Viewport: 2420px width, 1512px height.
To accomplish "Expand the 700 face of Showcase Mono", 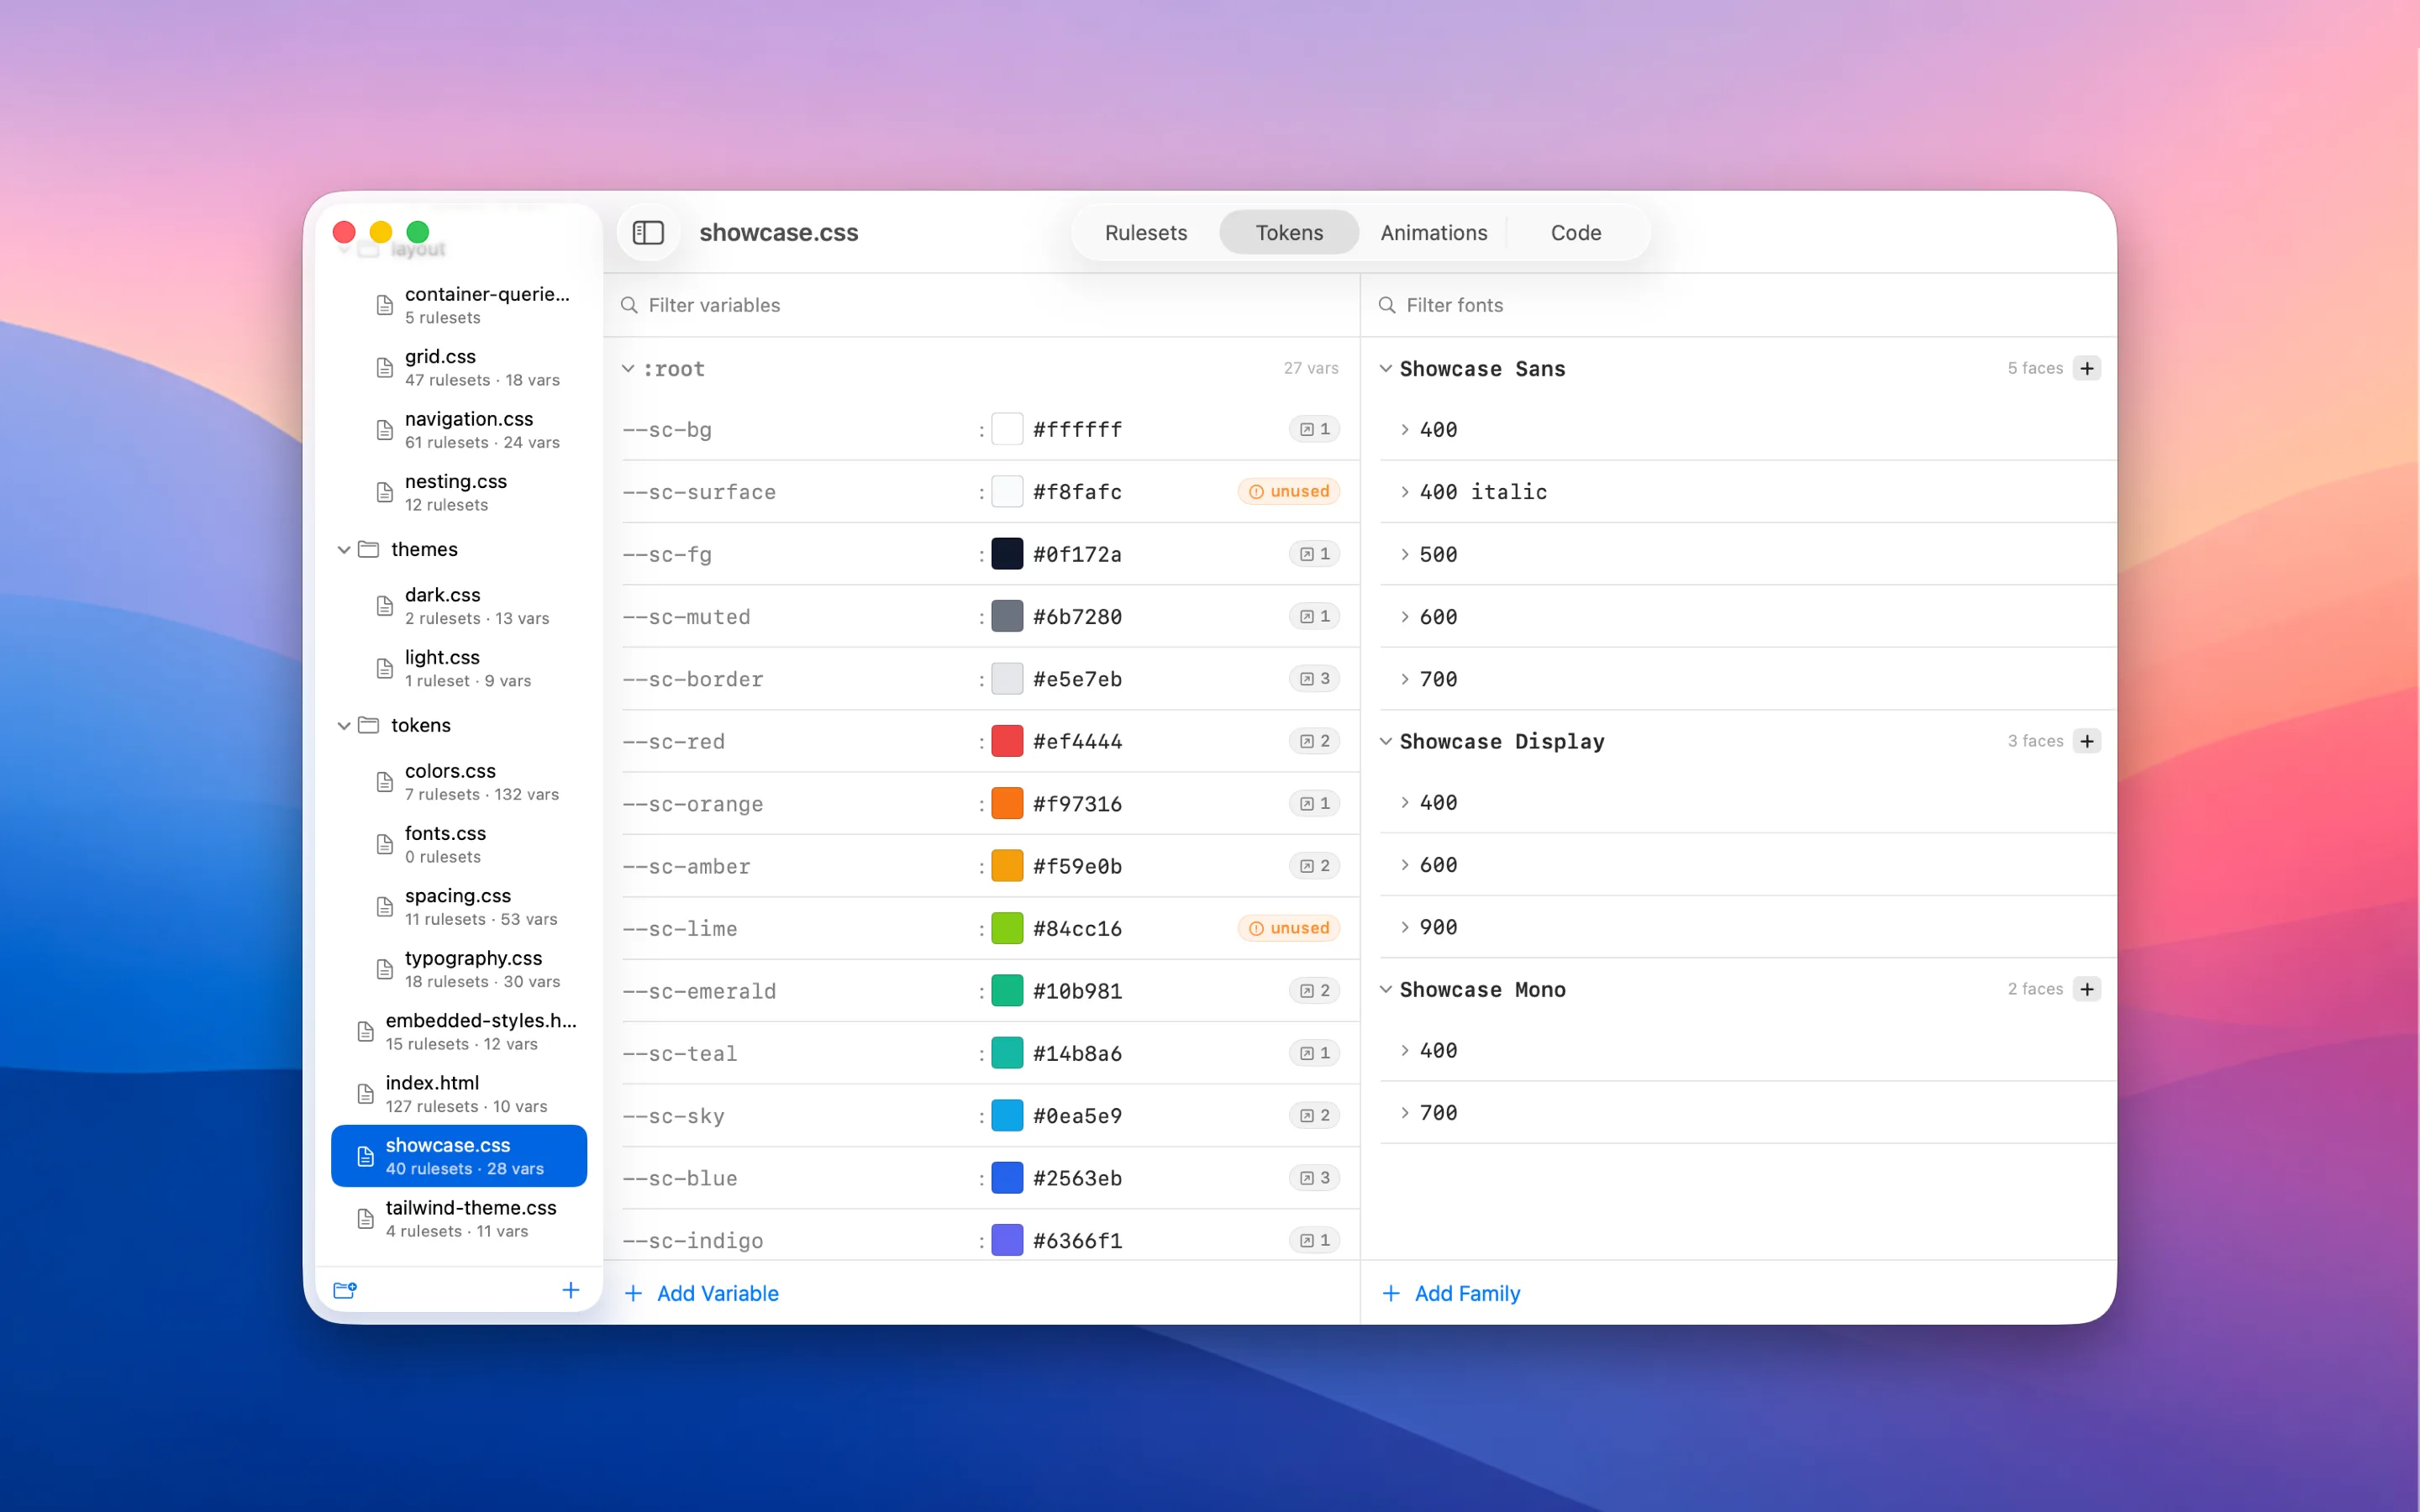I will click(1405, 1113).
